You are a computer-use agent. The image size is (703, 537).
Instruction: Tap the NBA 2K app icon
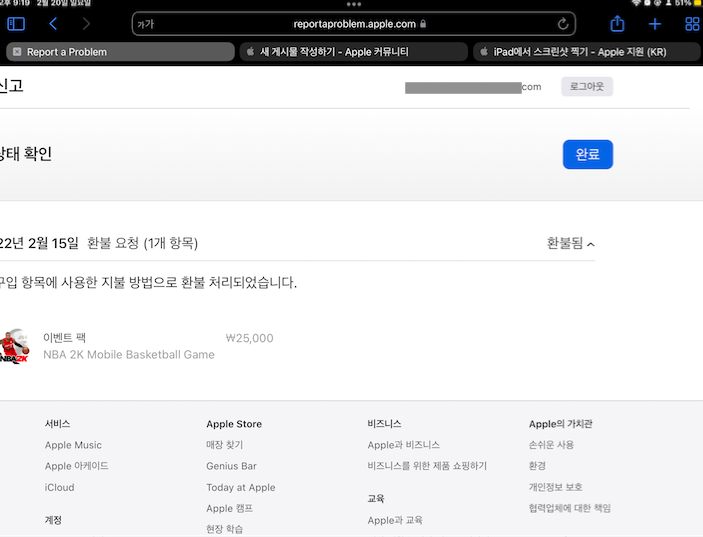[14, 346]
